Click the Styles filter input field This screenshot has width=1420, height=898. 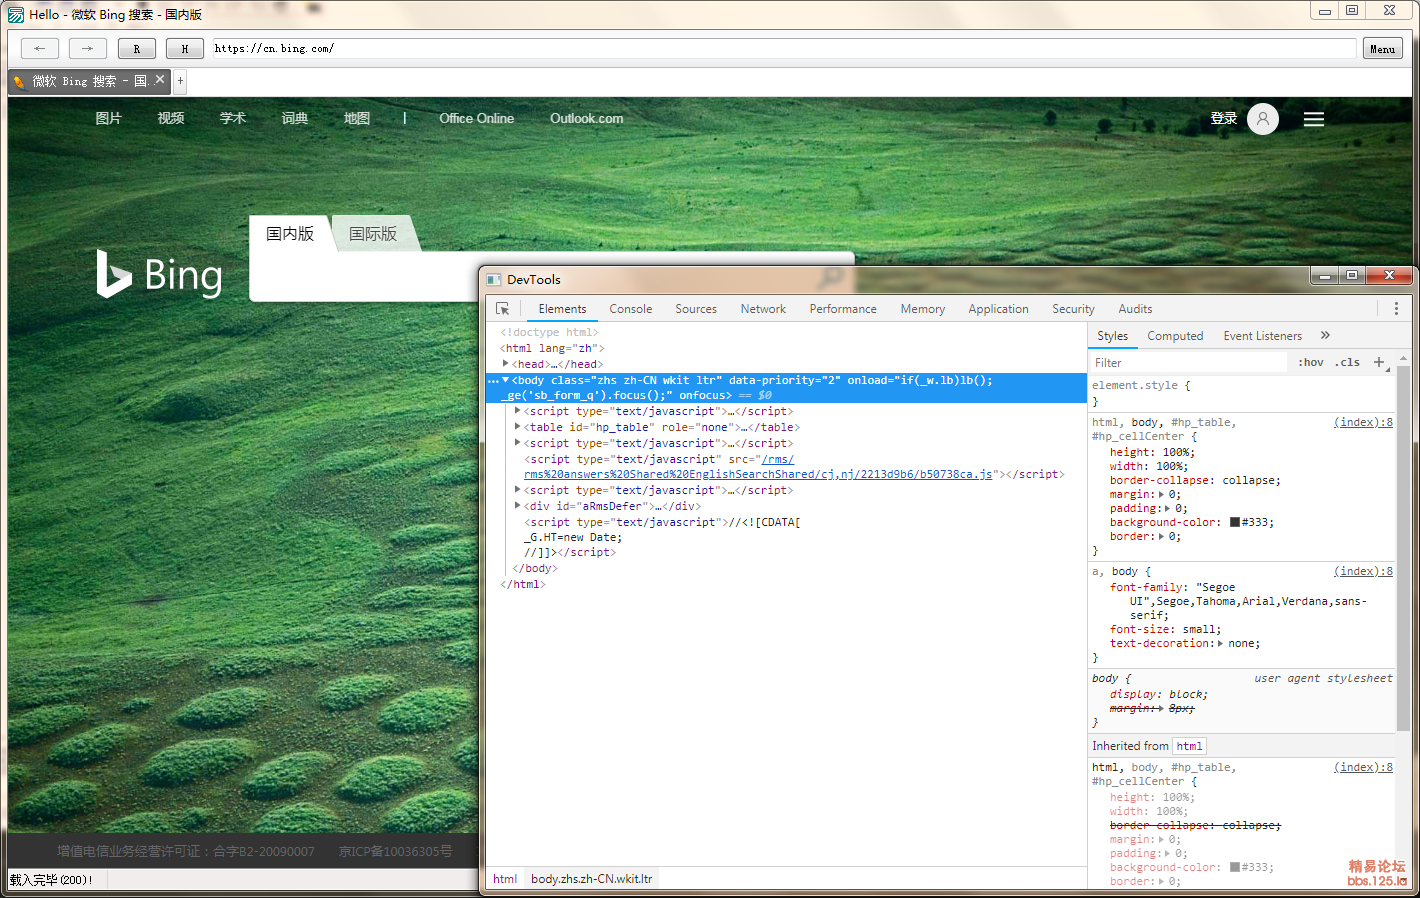tap(1190, 362)
